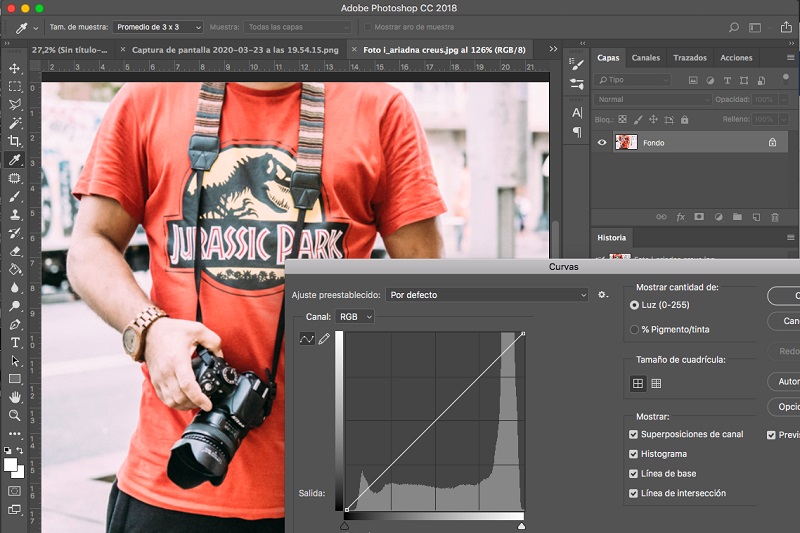Select the Hand tool
Screen dimensions: 800x533
pos(15,397)
